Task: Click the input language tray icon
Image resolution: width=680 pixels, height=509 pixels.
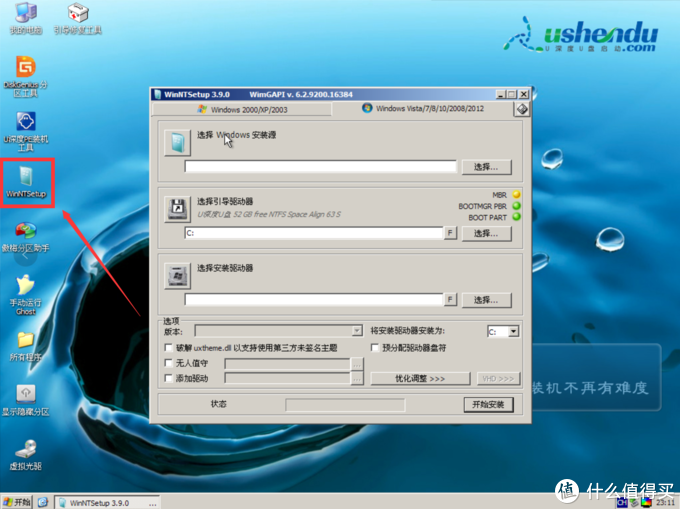Action: click(x=622, y=502)
